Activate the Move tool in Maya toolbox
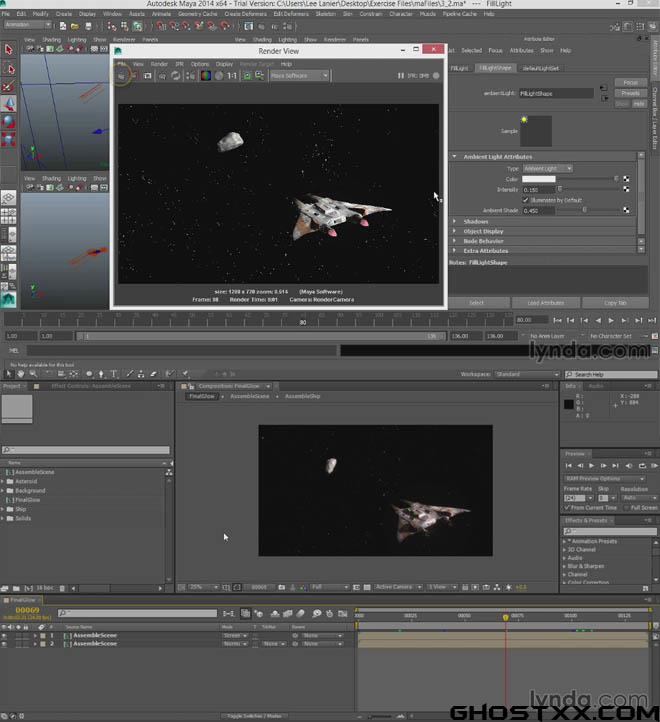The image size is (660, 722). coord(9,104)
